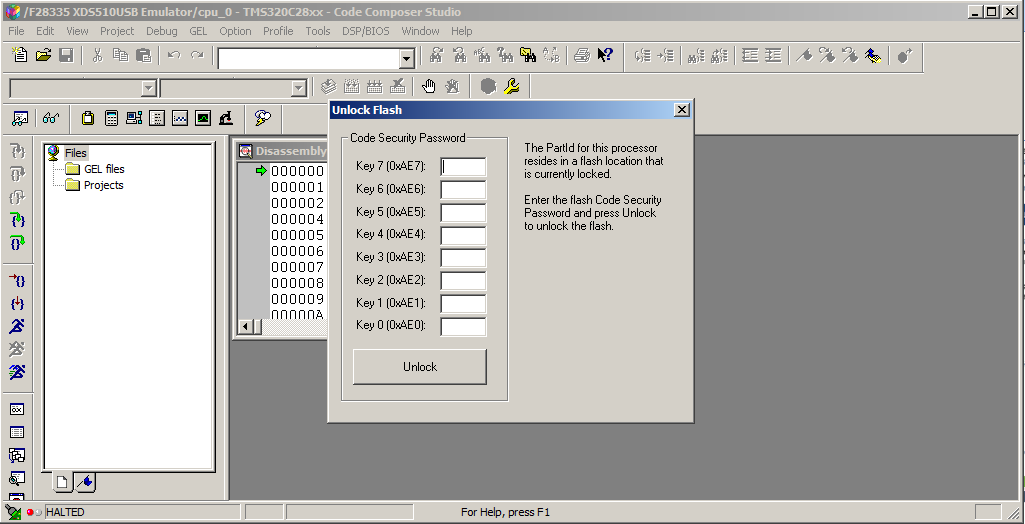Screen dimensions: 1025x524
Task: Open the search text combo box dropdown
Action: [x=407, y=59]
